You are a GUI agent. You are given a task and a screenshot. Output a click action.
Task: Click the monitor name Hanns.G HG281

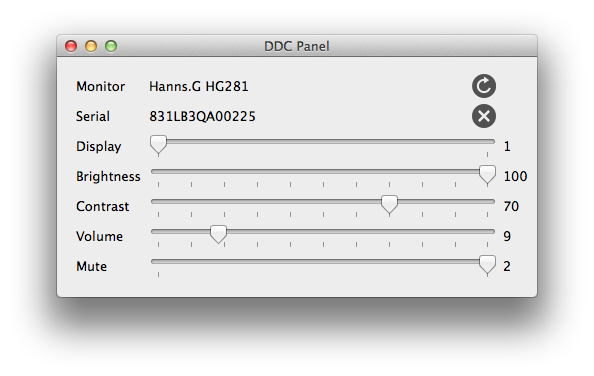point(199,86)
